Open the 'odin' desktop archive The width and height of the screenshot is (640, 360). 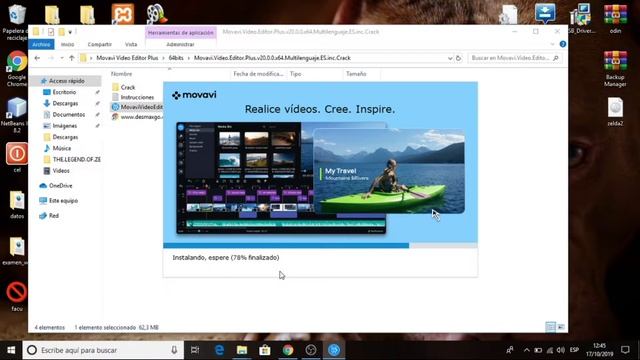pyautogui.click(x=615, y=19)
